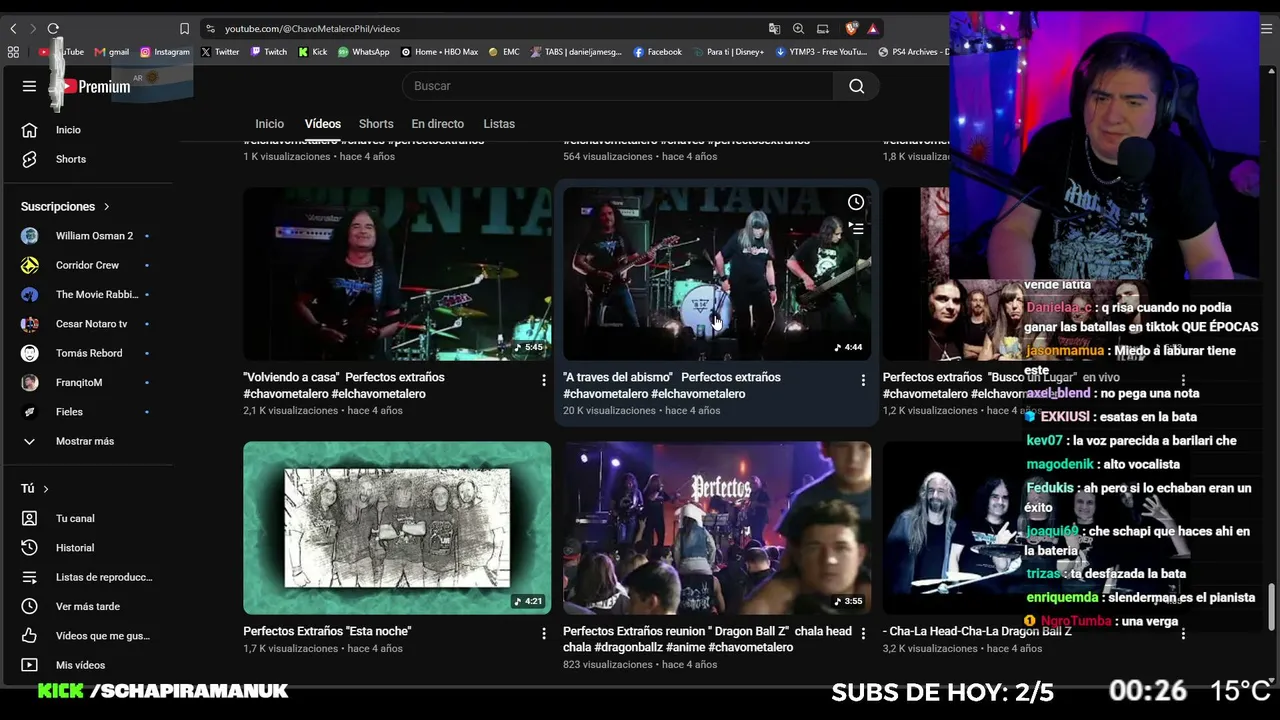Open the Cha-La Head-Cha-La Dragon Ball Z title
This screenshot has height=720, width=1280.
point(977,631)
